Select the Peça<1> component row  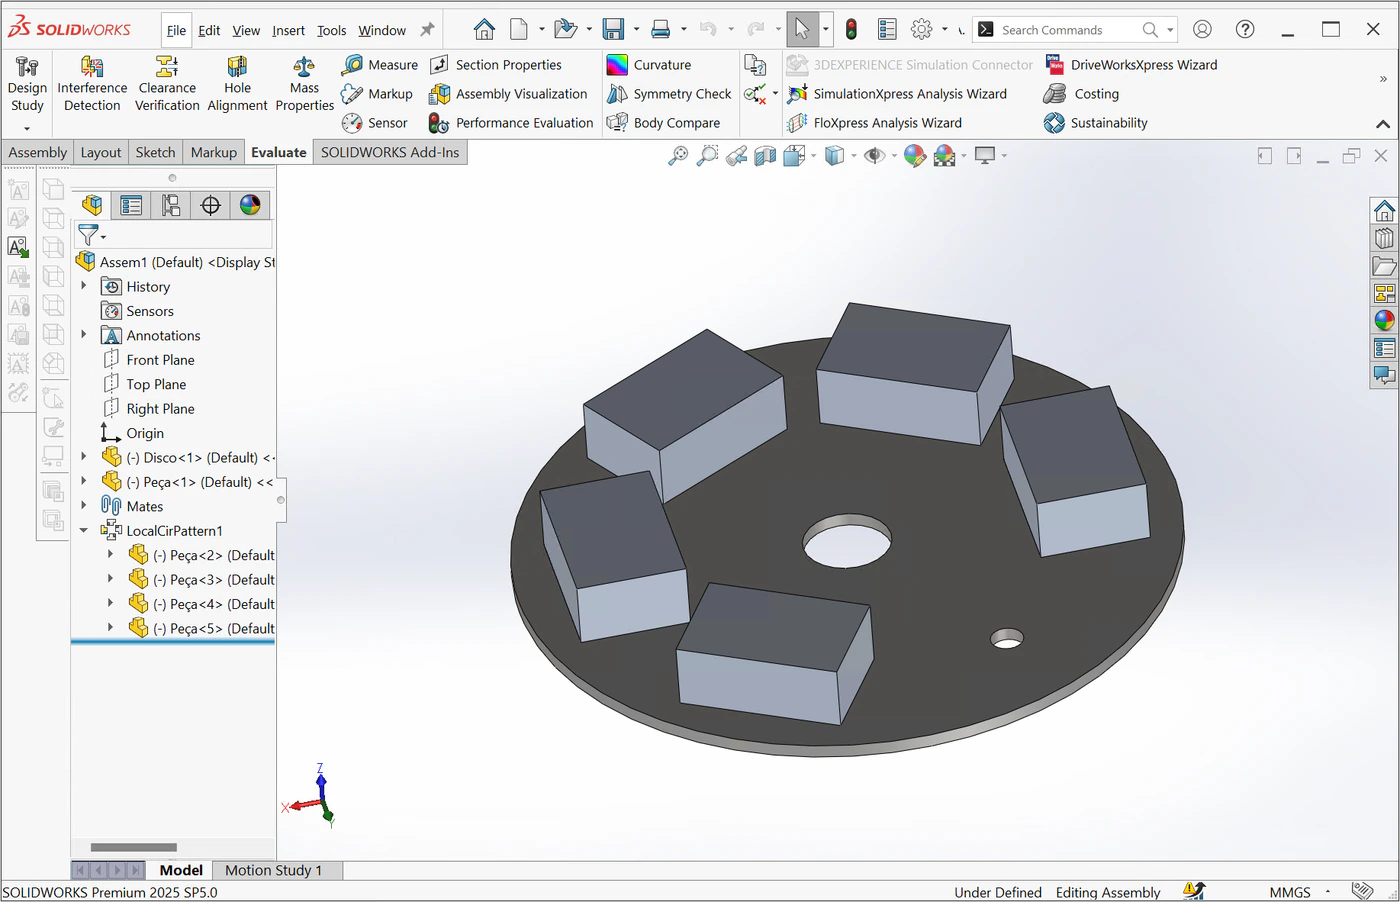pyautogui.click(x=188, y=482)
